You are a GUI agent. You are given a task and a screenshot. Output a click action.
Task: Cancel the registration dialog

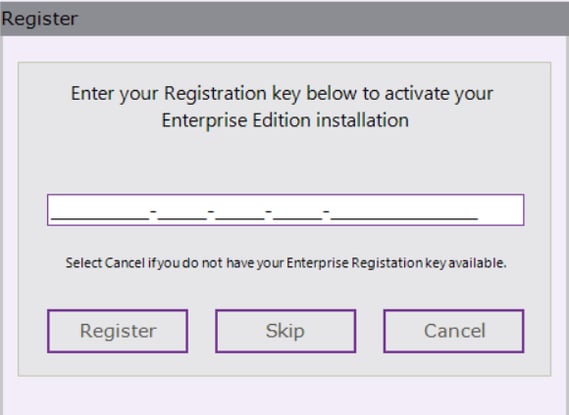click(454, 331)
